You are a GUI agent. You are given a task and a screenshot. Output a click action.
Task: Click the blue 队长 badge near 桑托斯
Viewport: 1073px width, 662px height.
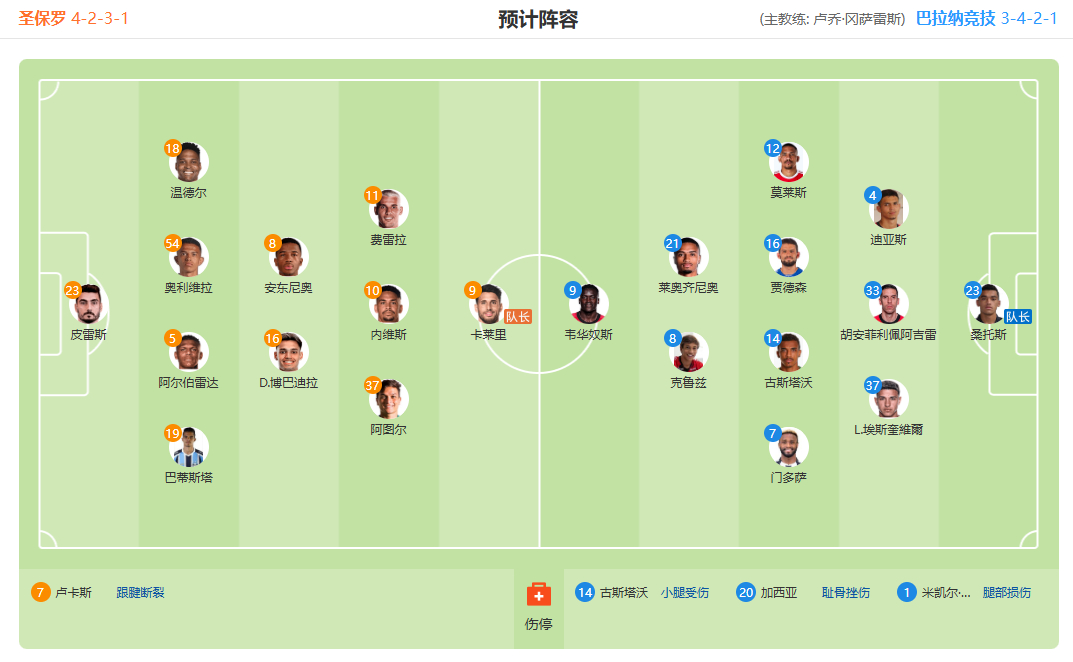[1018, 316]
